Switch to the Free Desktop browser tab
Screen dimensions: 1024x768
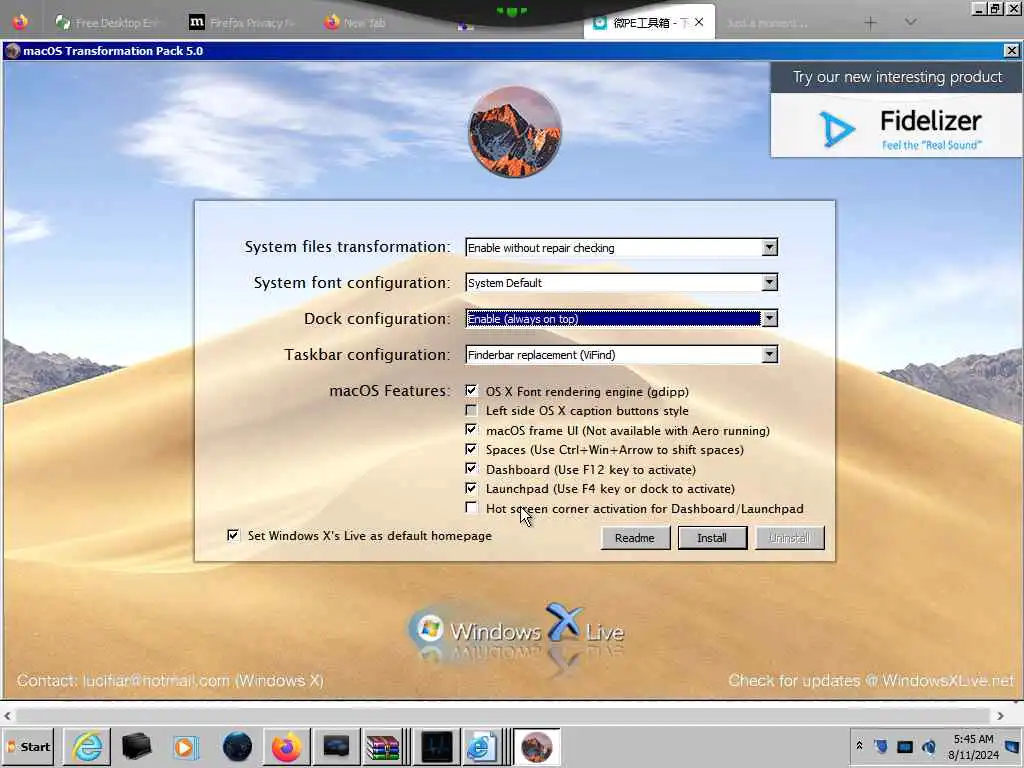click(x=106, y=23)
